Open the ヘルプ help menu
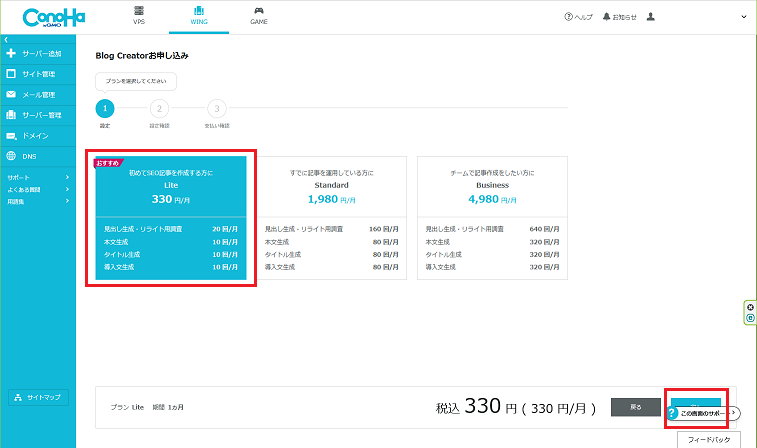 pos(578,17)
